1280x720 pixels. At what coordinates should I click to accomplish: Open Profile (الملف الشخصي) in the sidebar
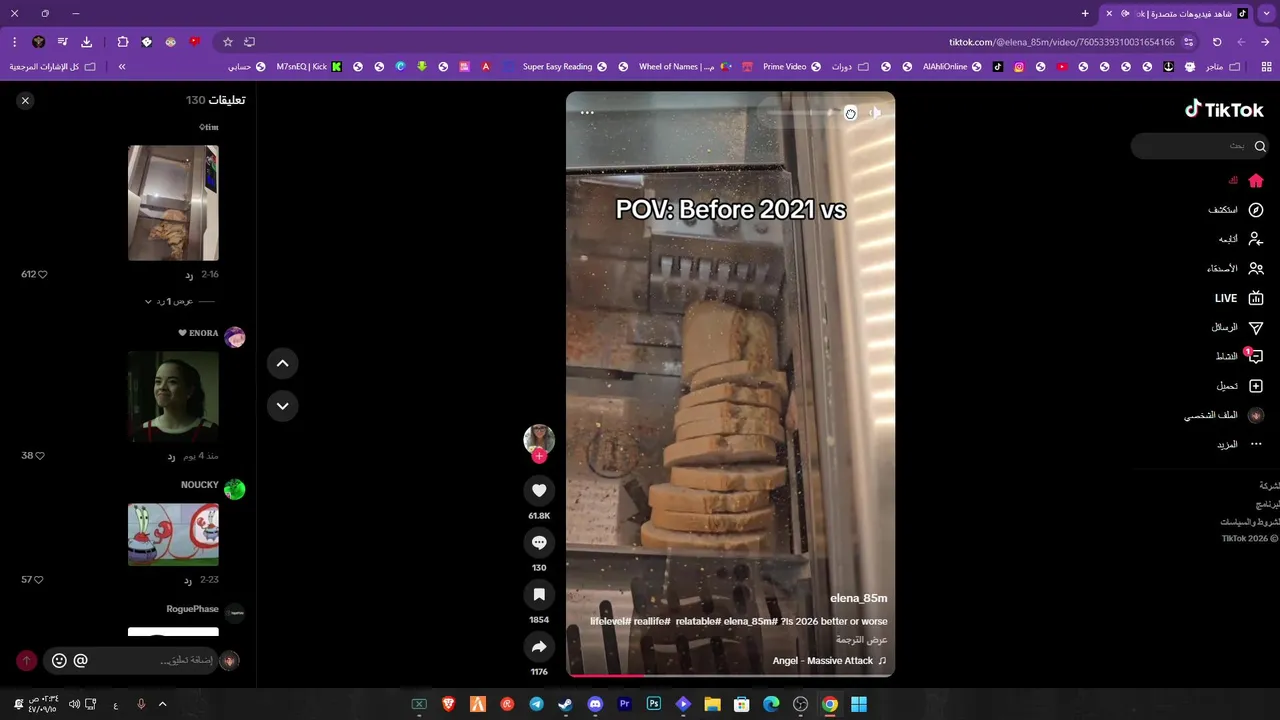(x=1224, y=415)
